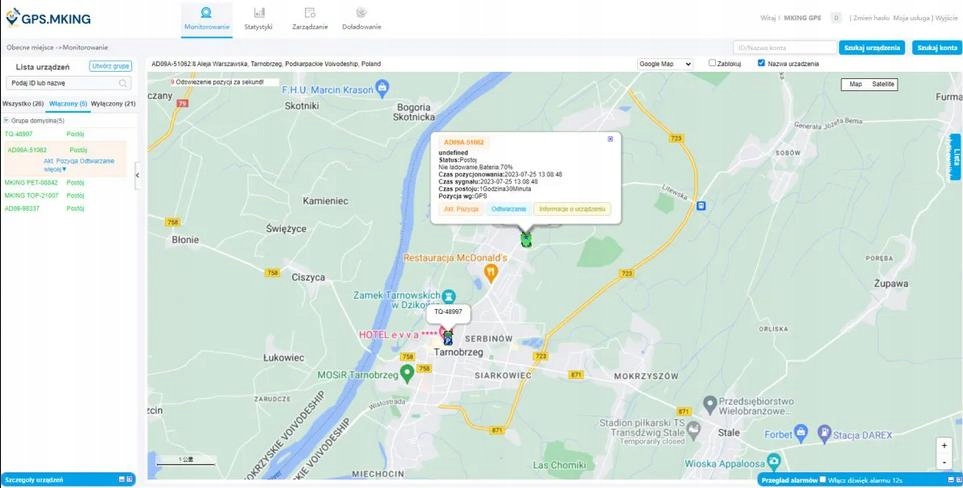Image resolution: width=963 pixels, height=488 pixels.
Task: Switch to the Wyłączony (21) tab
Action: (x=113, y=103)
